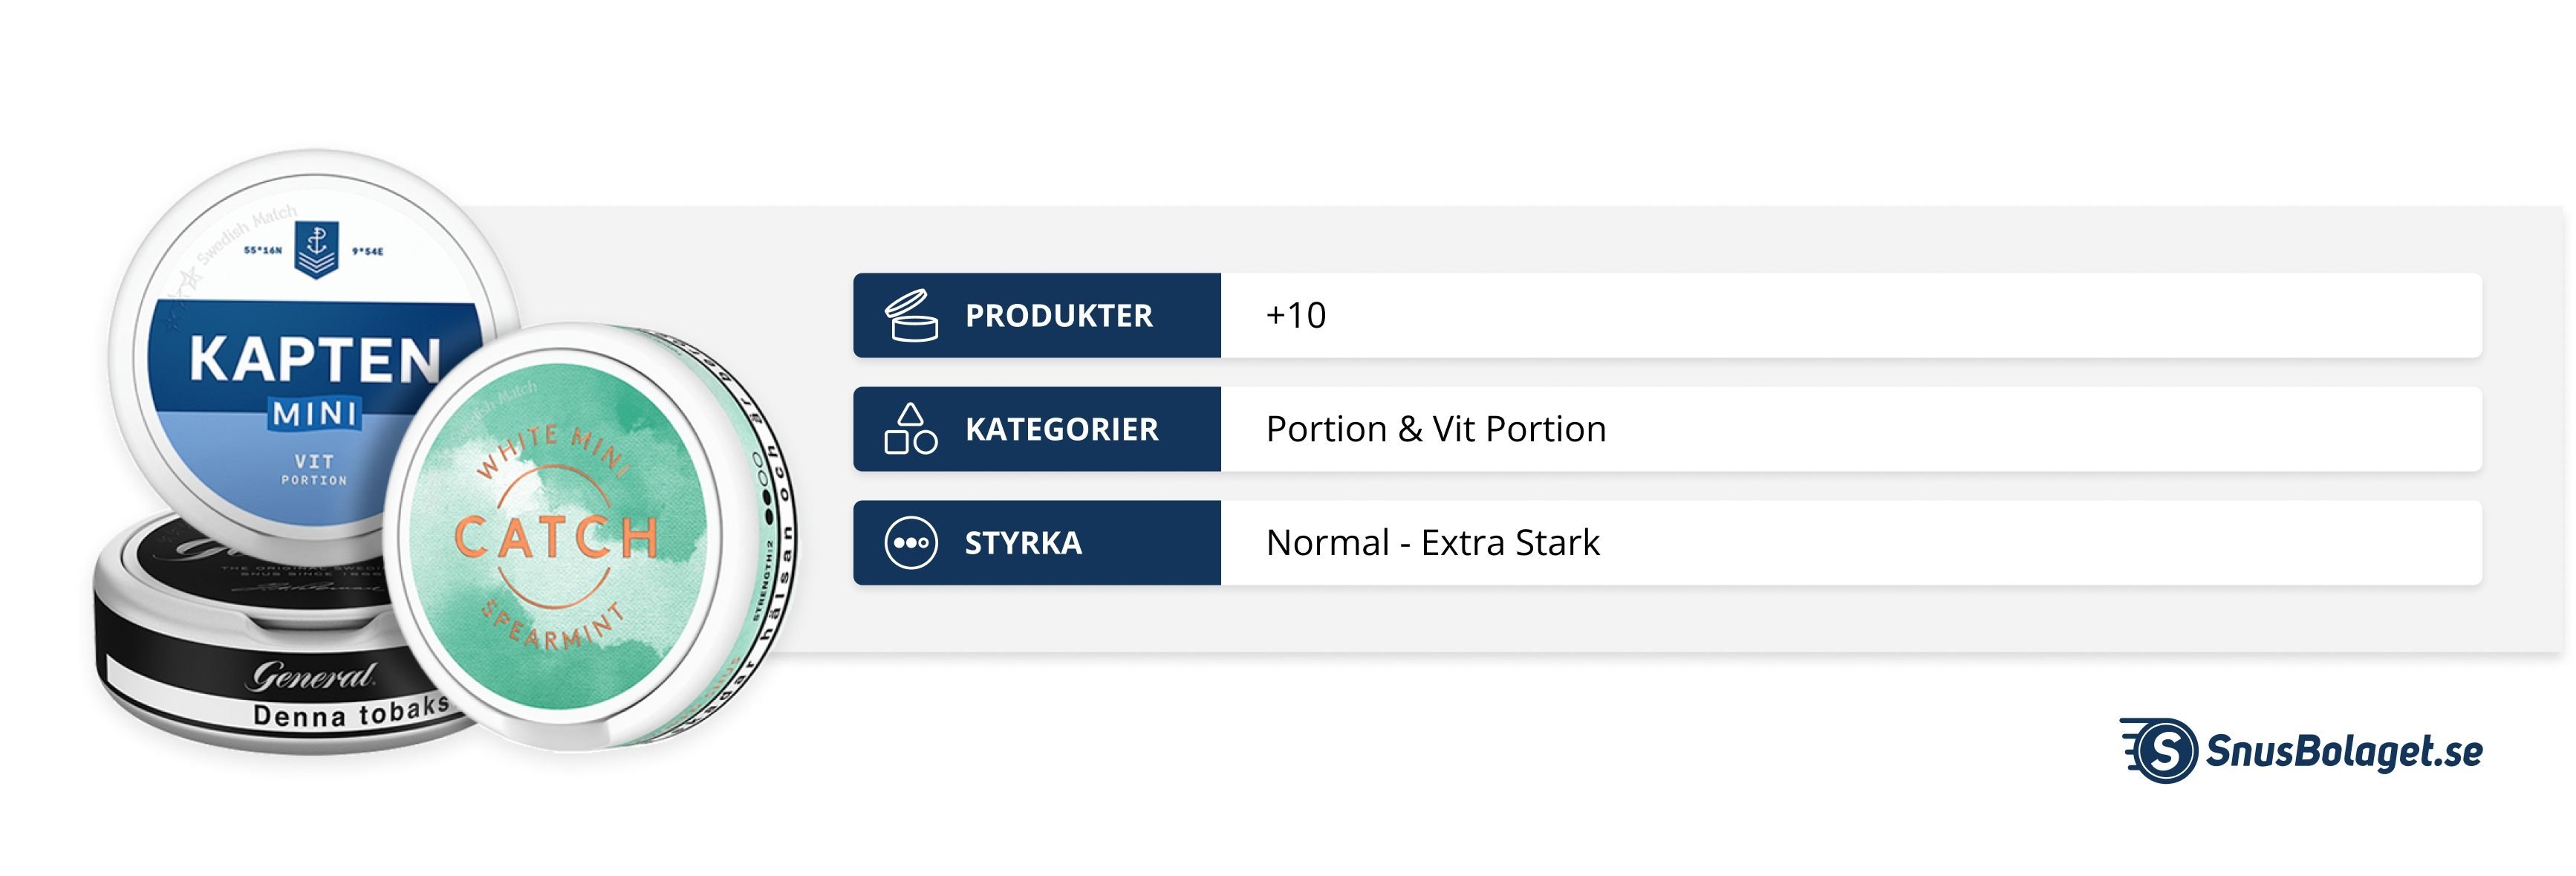This screenshot has width=2576, height=876.
Task: Click the shapes Kategorier icon
Action: pos(910,429)
